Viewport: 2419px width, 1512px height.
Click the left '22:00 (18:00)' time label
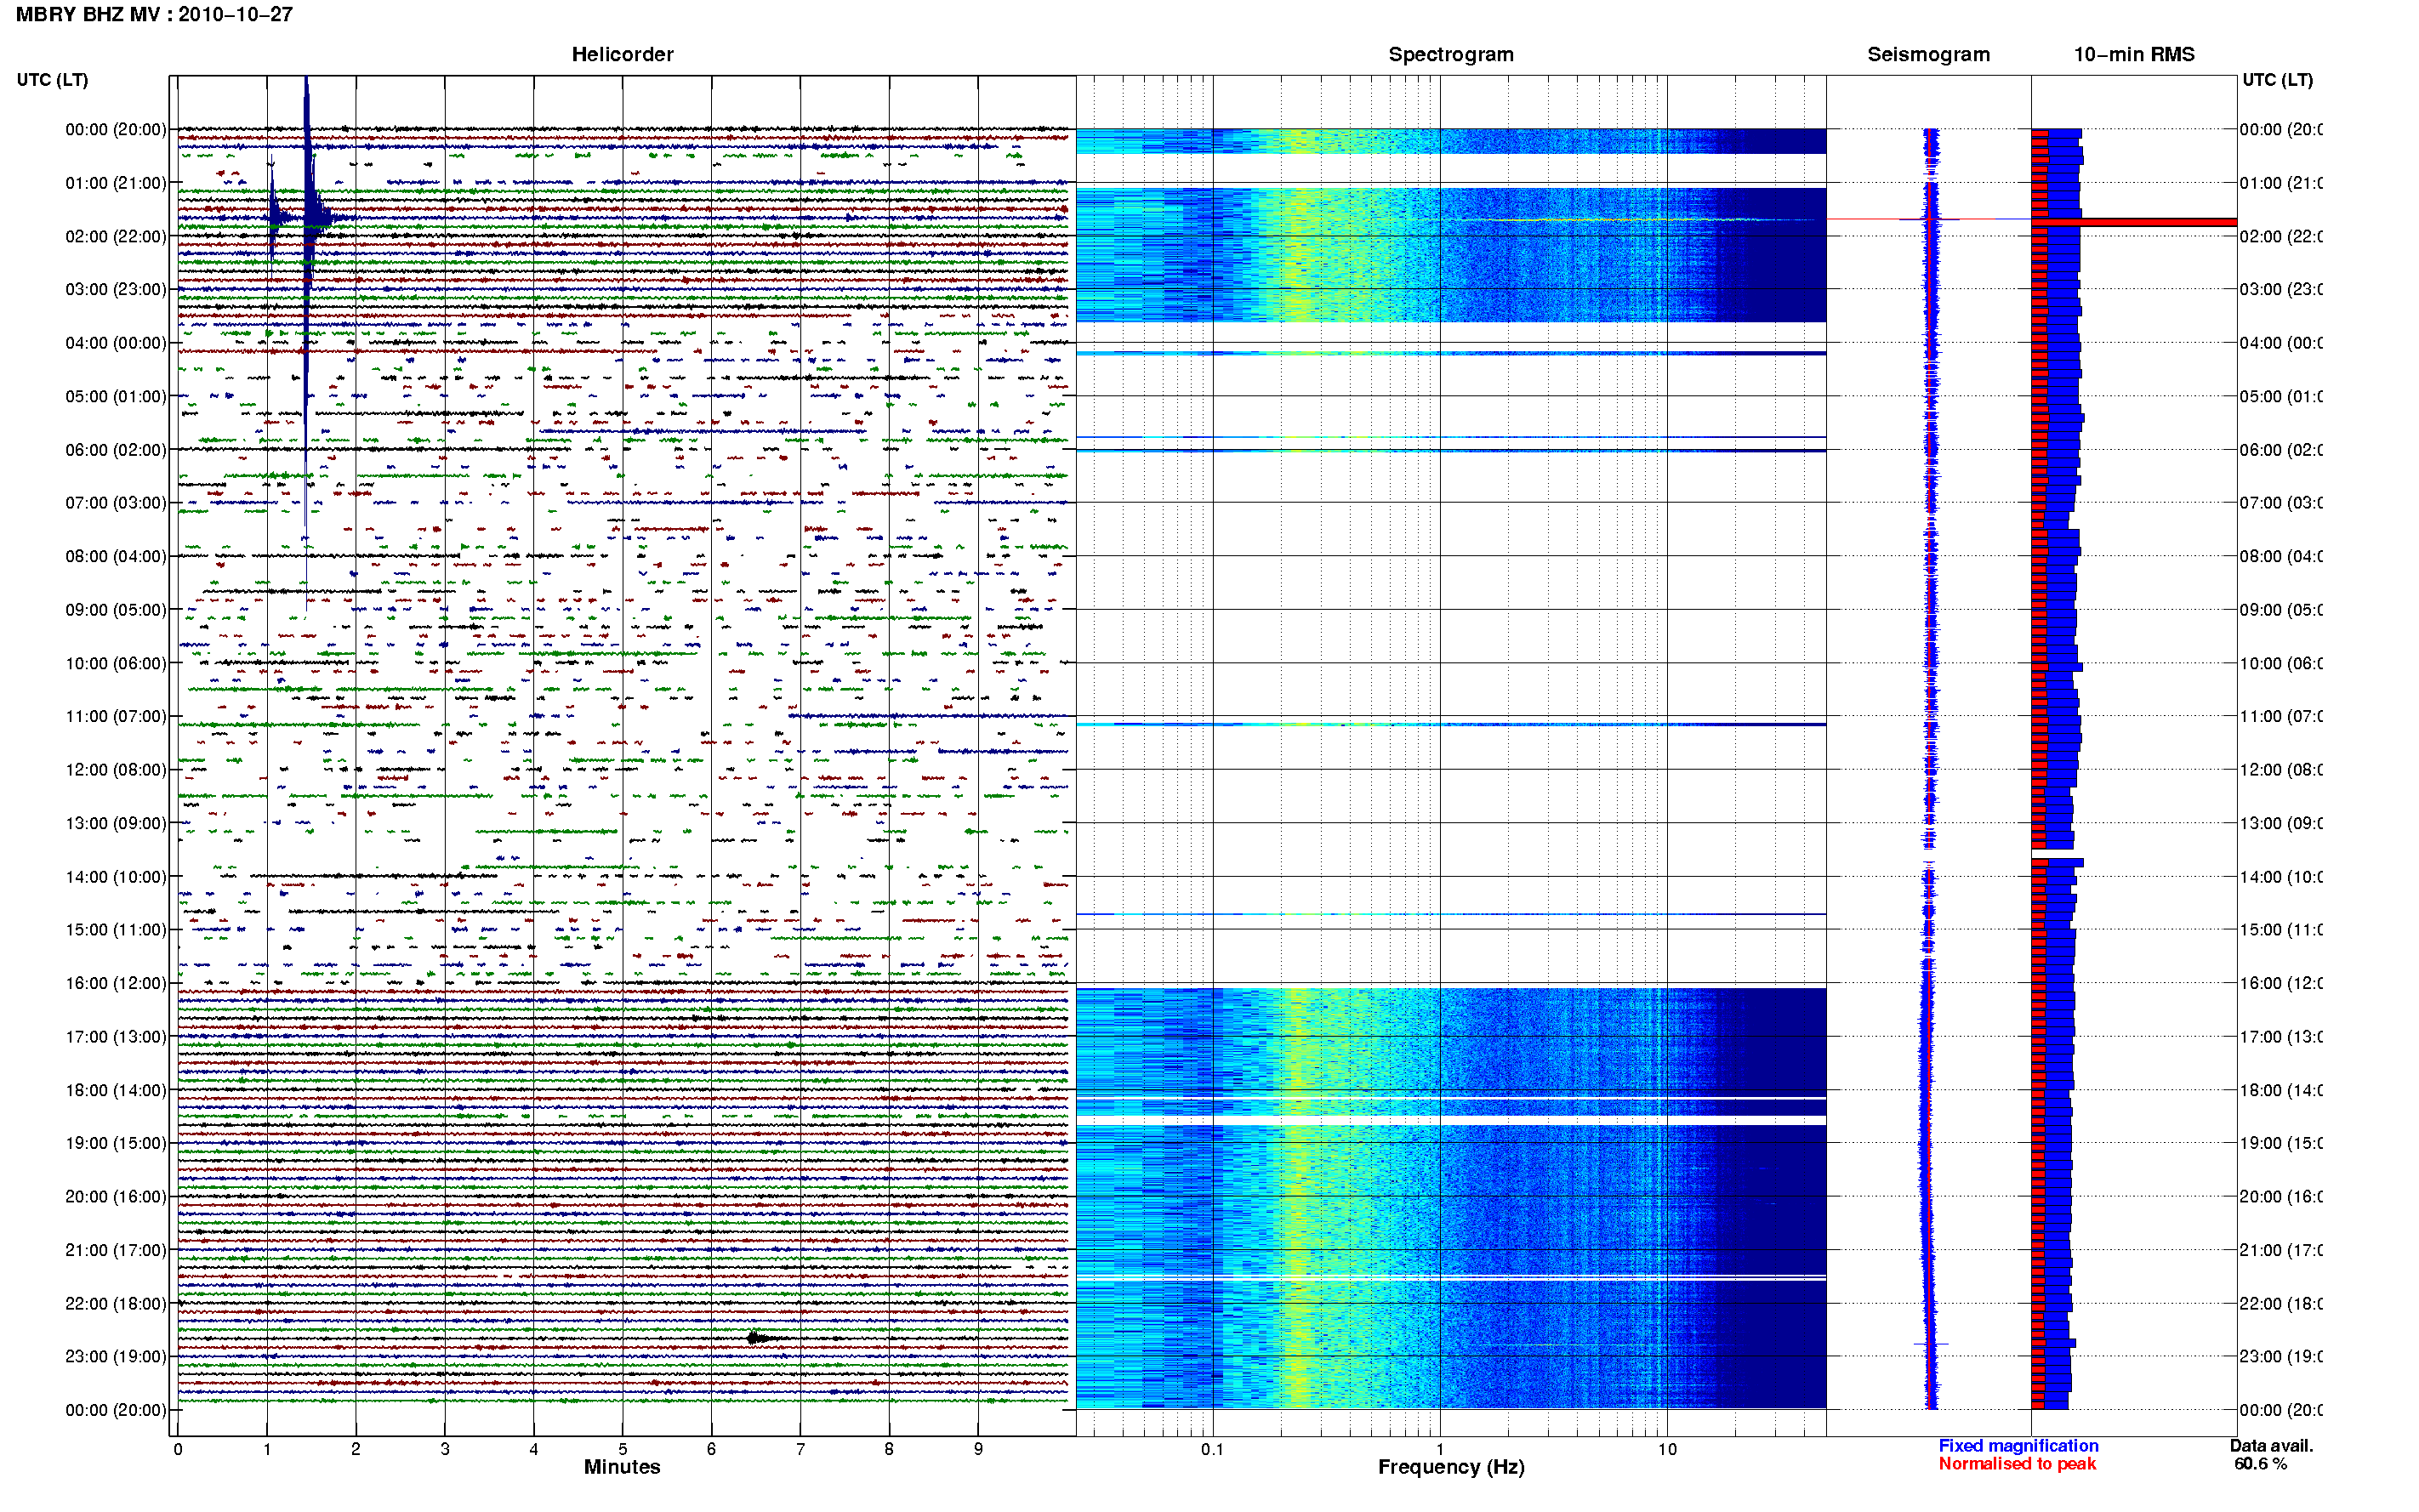click(x=116, y=1304)
